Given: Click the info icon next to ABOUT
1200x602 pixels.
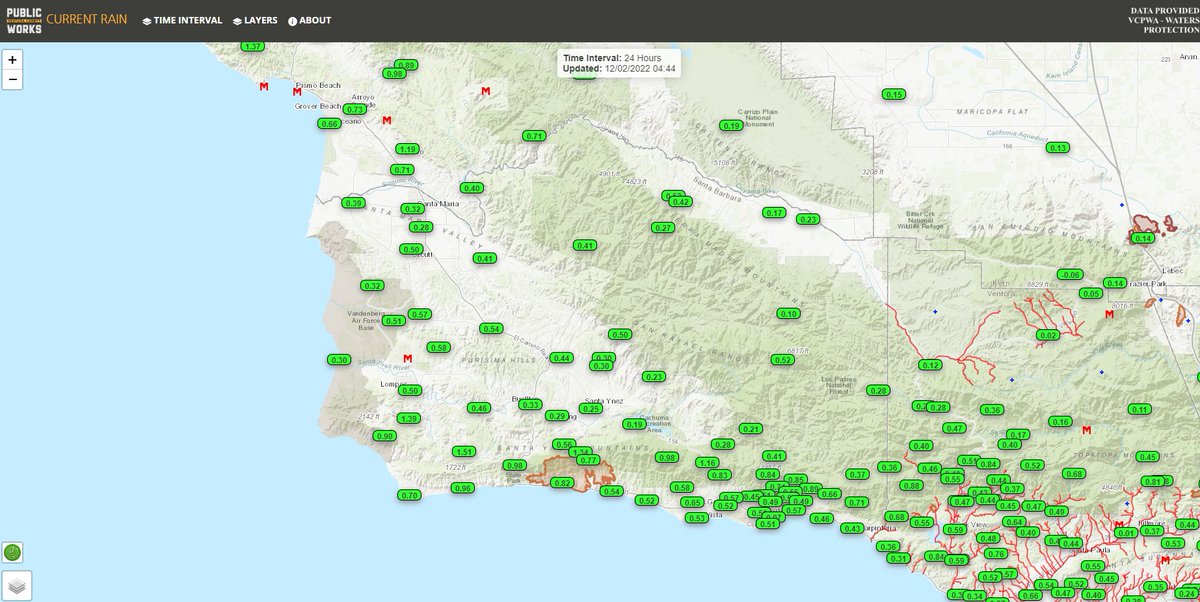Looking at the screenshot, I should coord(291,20).
